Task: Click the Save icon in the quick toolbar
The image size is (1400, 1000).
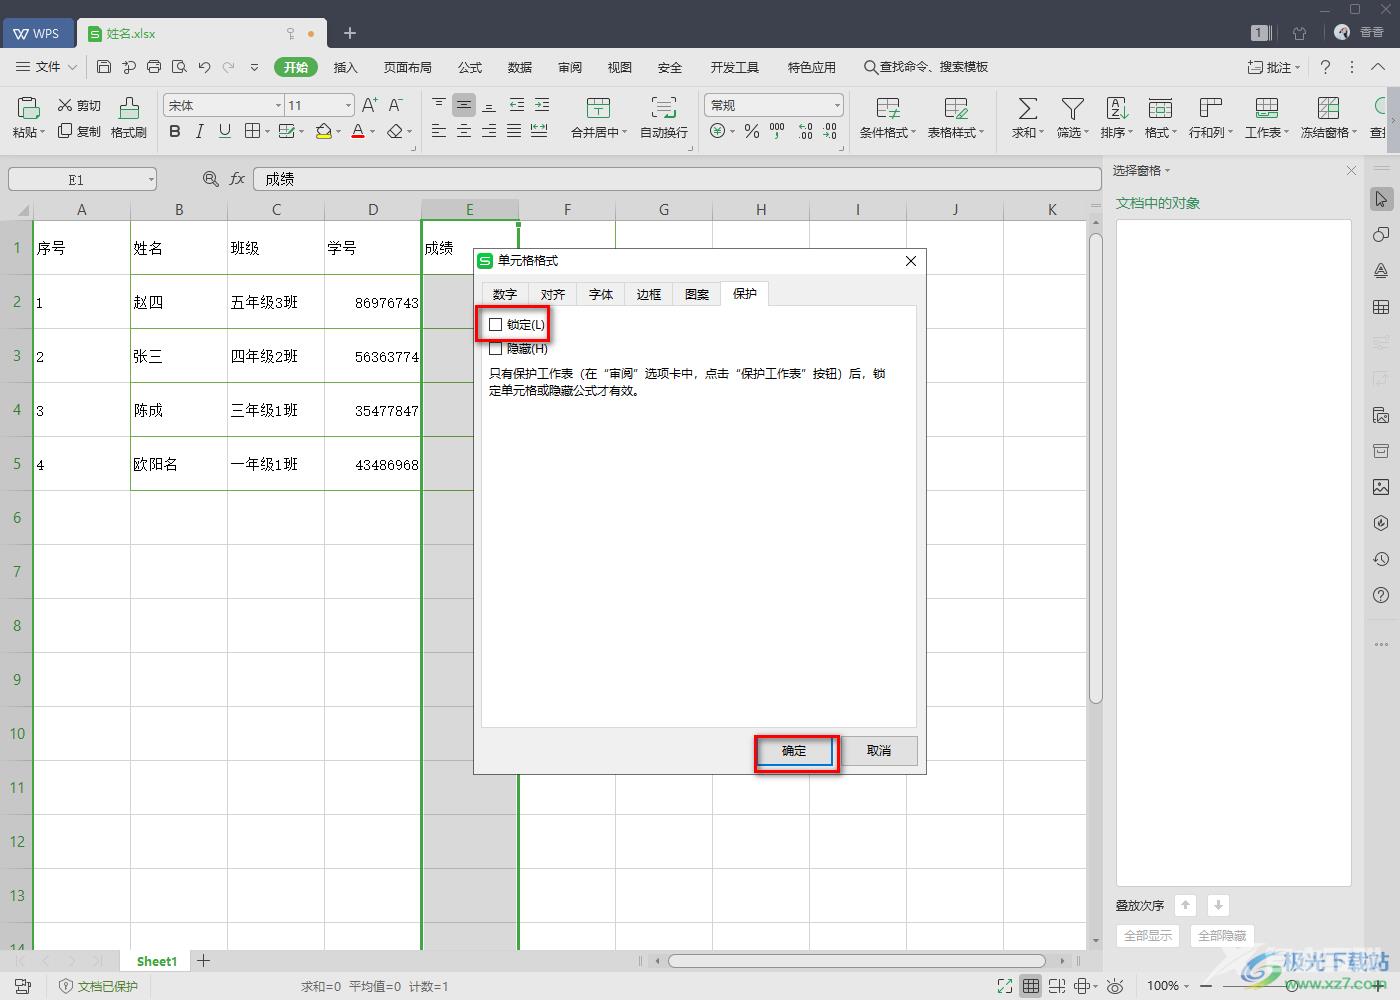Action: tap(104, 67)
